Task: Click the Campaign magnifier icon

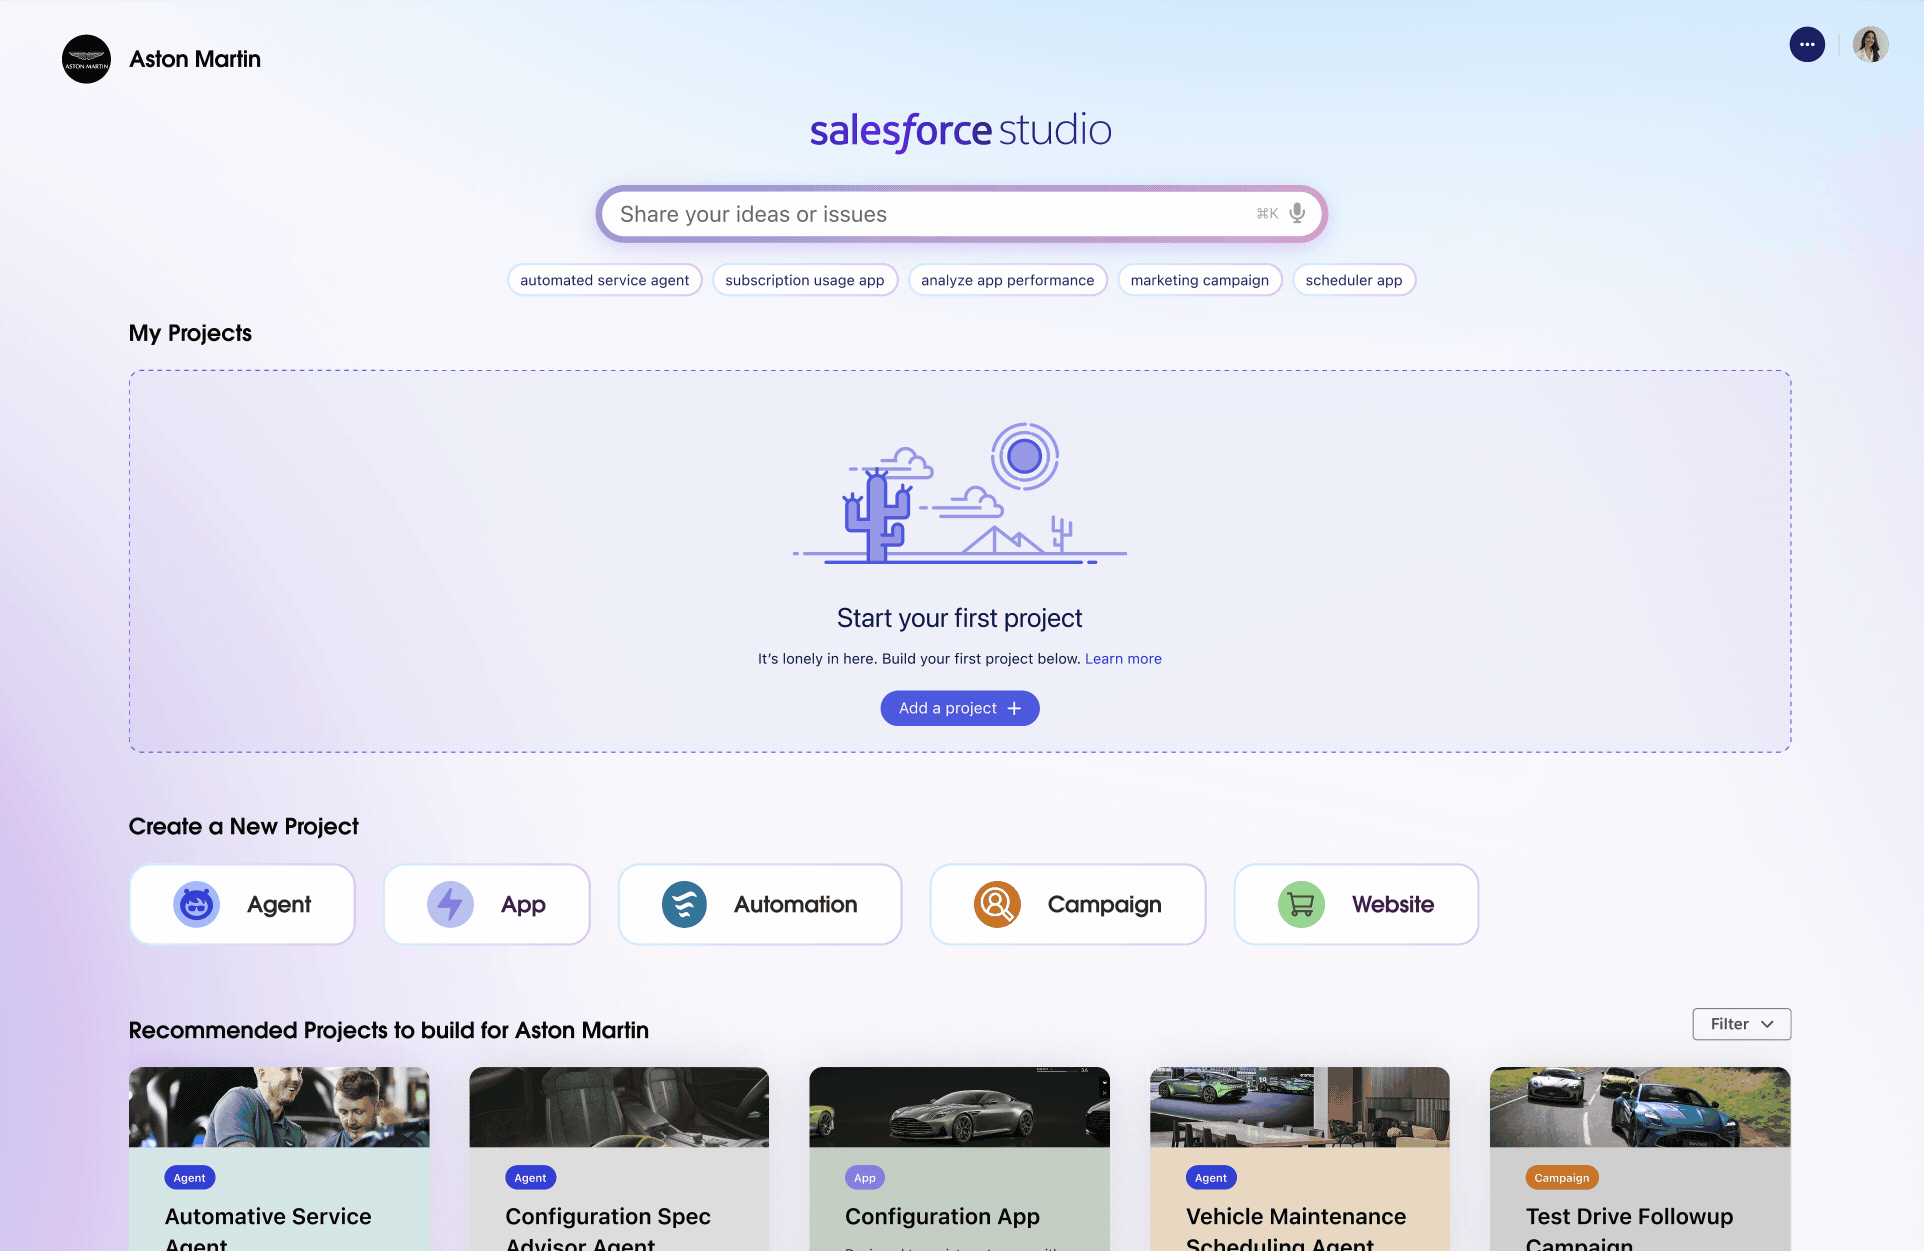Action: [997, 904]
